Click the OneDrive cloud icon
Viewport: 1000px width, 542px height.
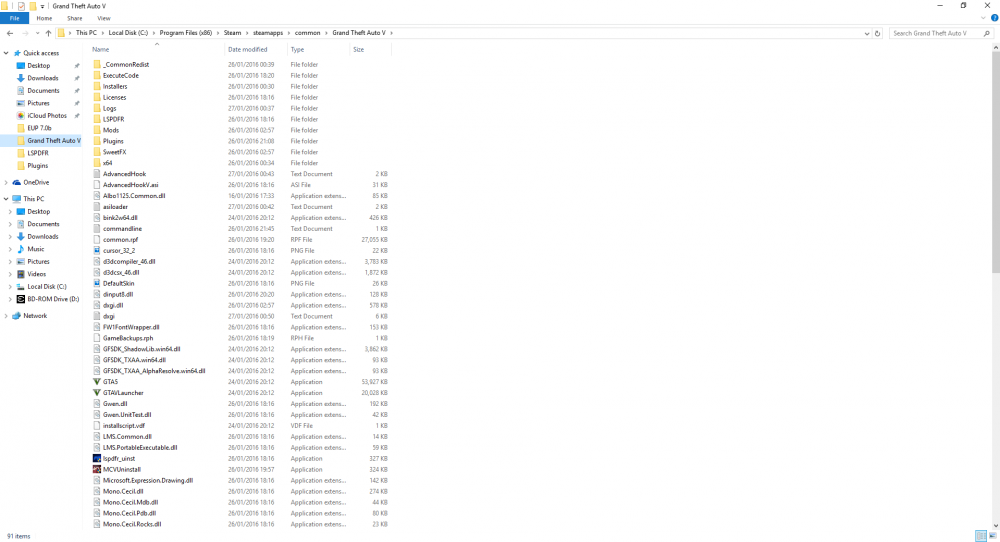click(x=17, y=182)
